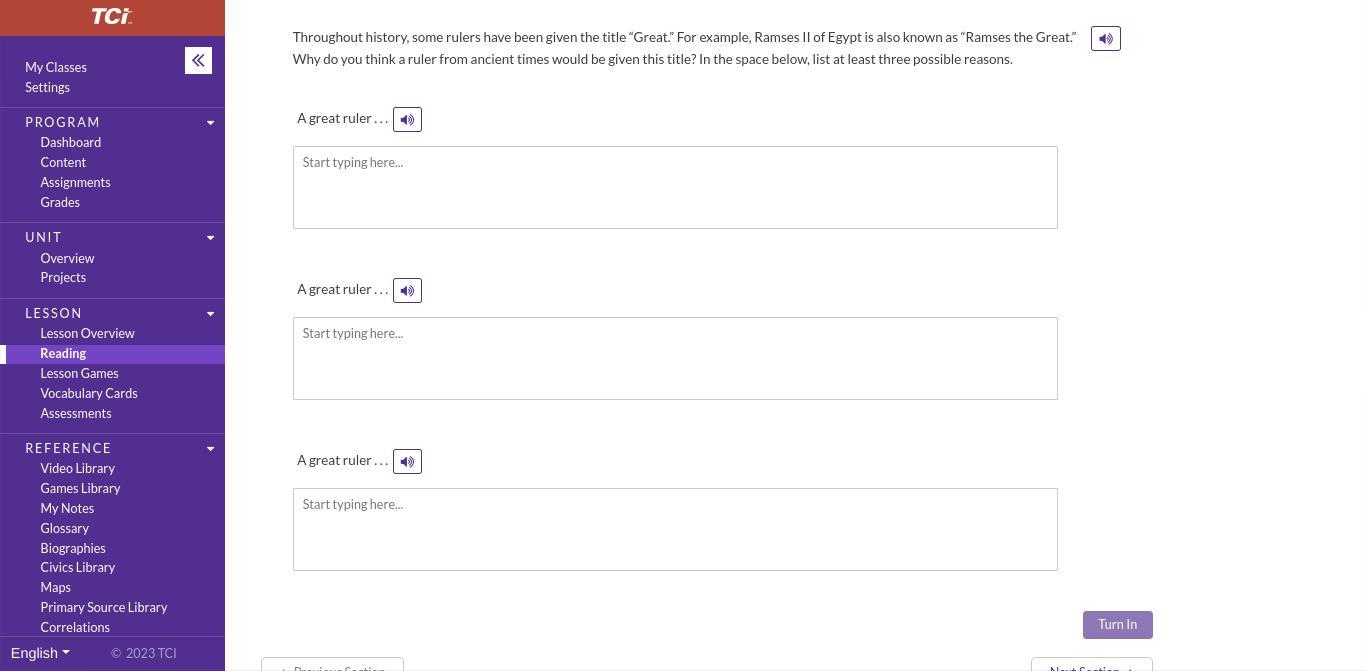The height and width of the screenshot is (671, 1366).
Task: Click the TCI logo in header
Action: [112, 17]
